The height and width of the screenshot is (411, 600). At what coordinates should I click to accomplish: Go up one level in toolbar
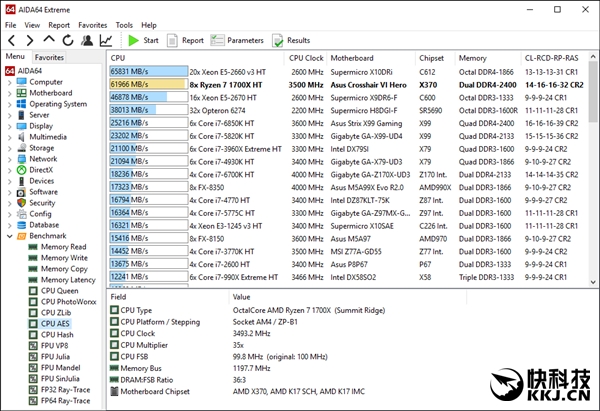coord(49,39)
